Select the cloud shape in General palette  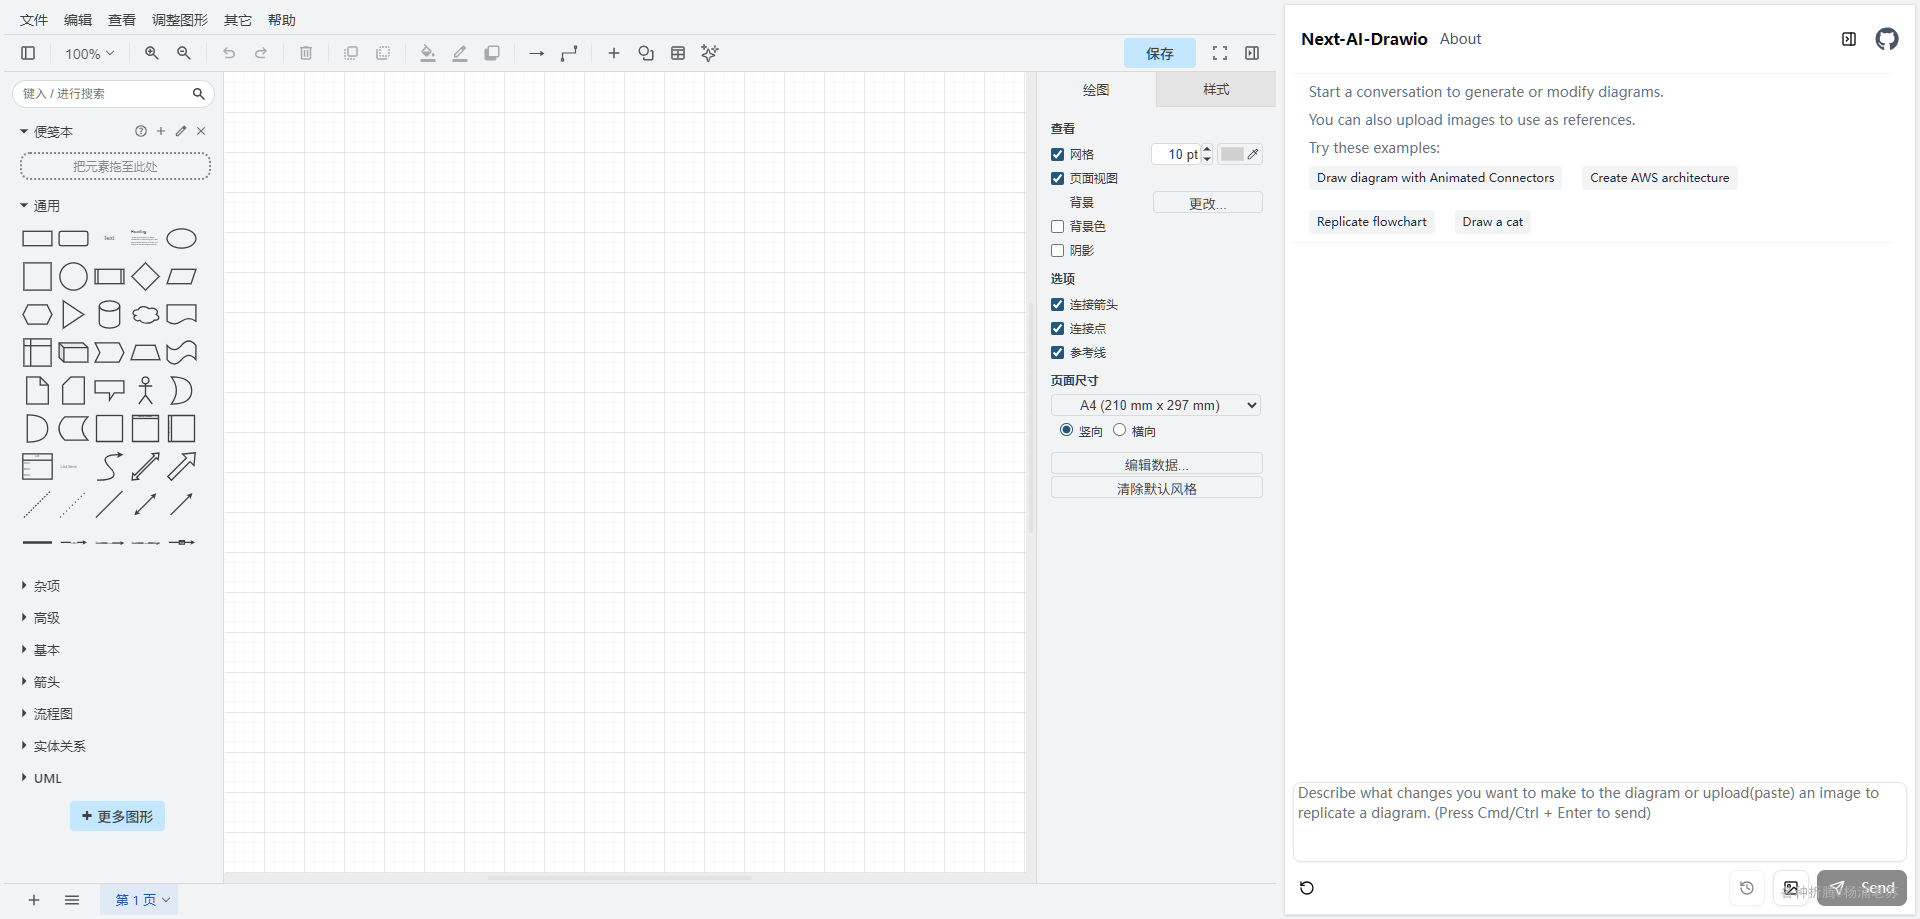click(x=145, y=315)
